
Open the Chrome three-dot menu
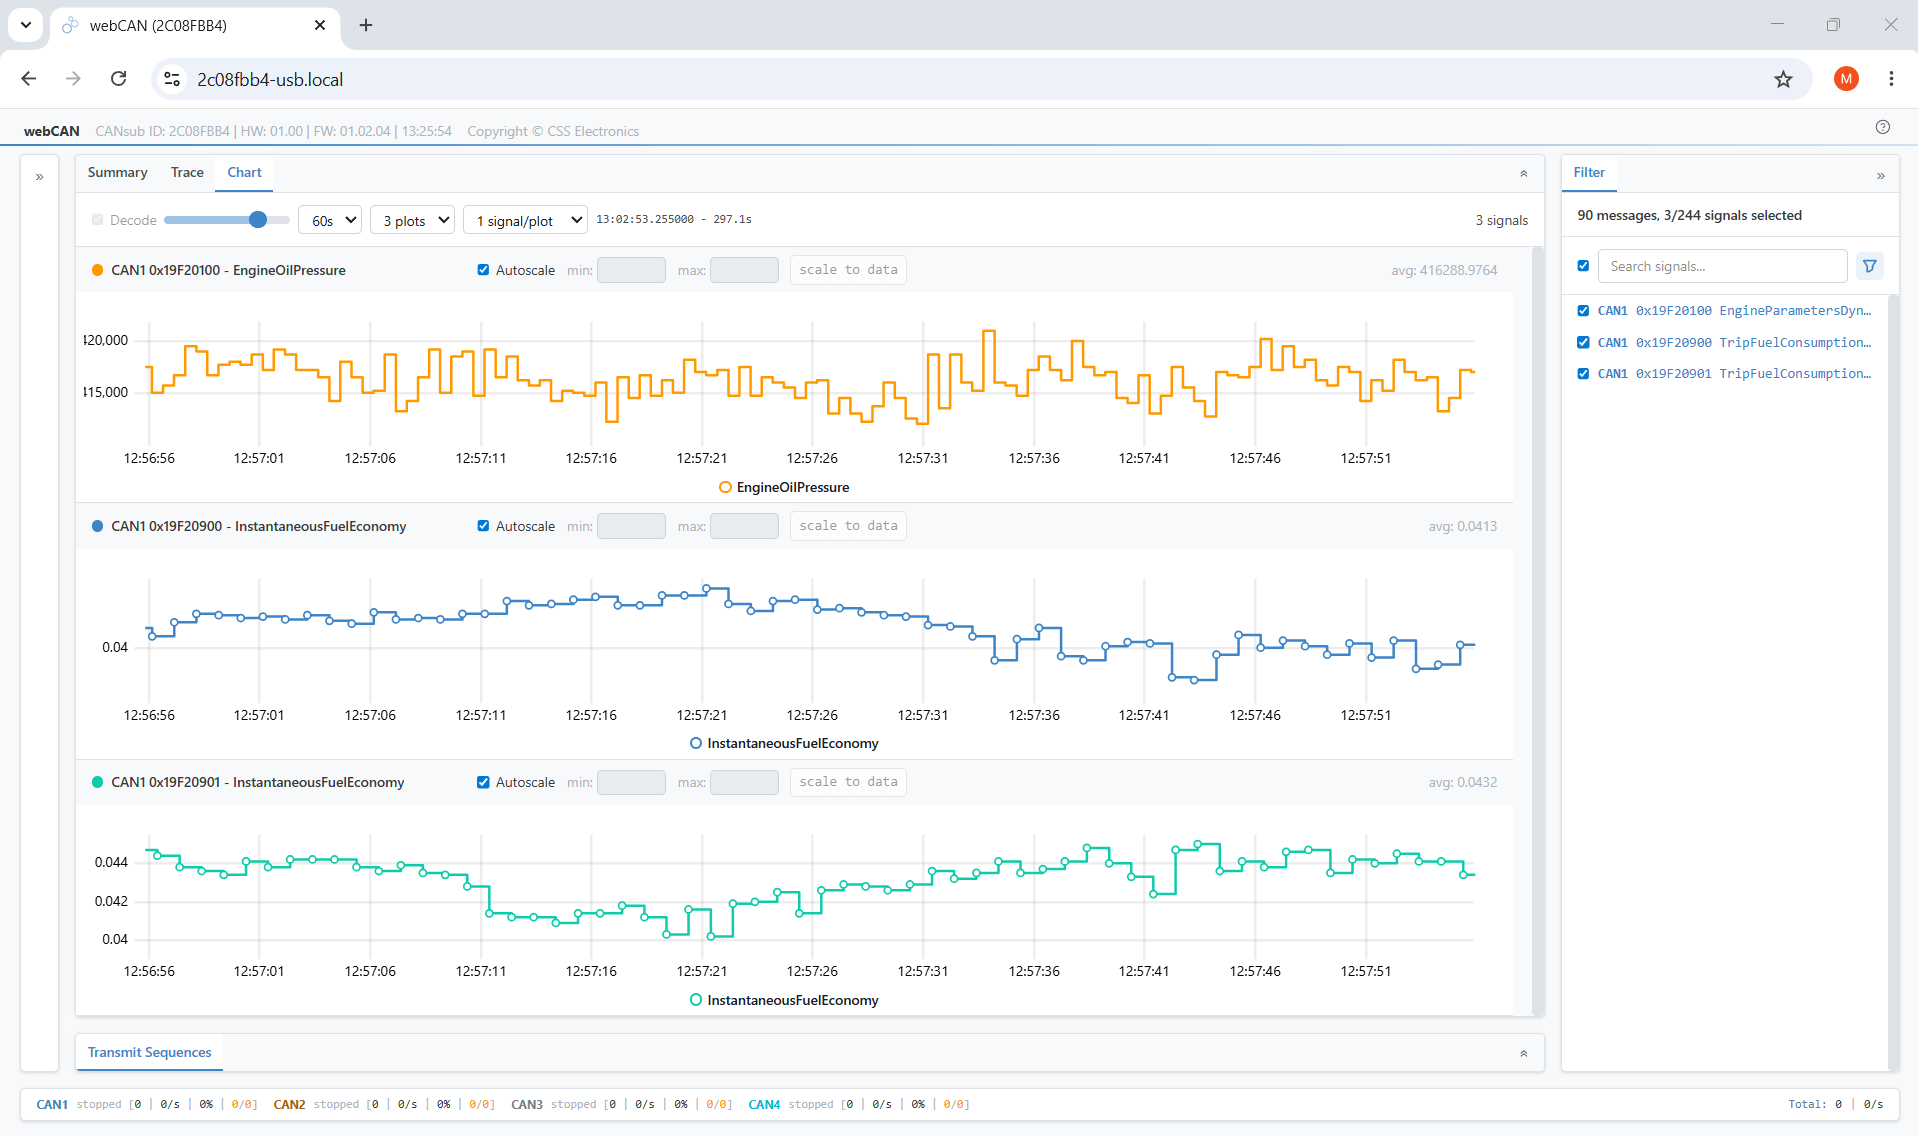pos(1891,79)
